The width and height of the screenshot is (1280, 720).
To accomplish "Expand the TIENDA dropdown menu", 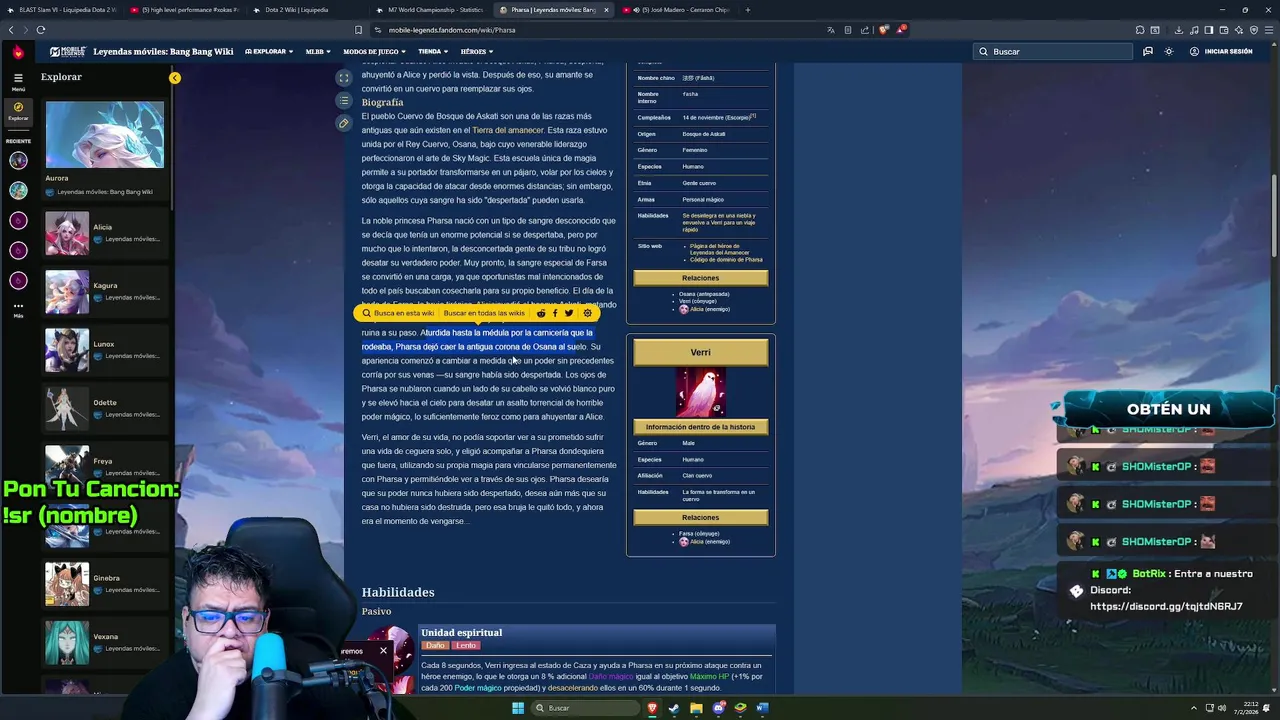I will point(432,51).
